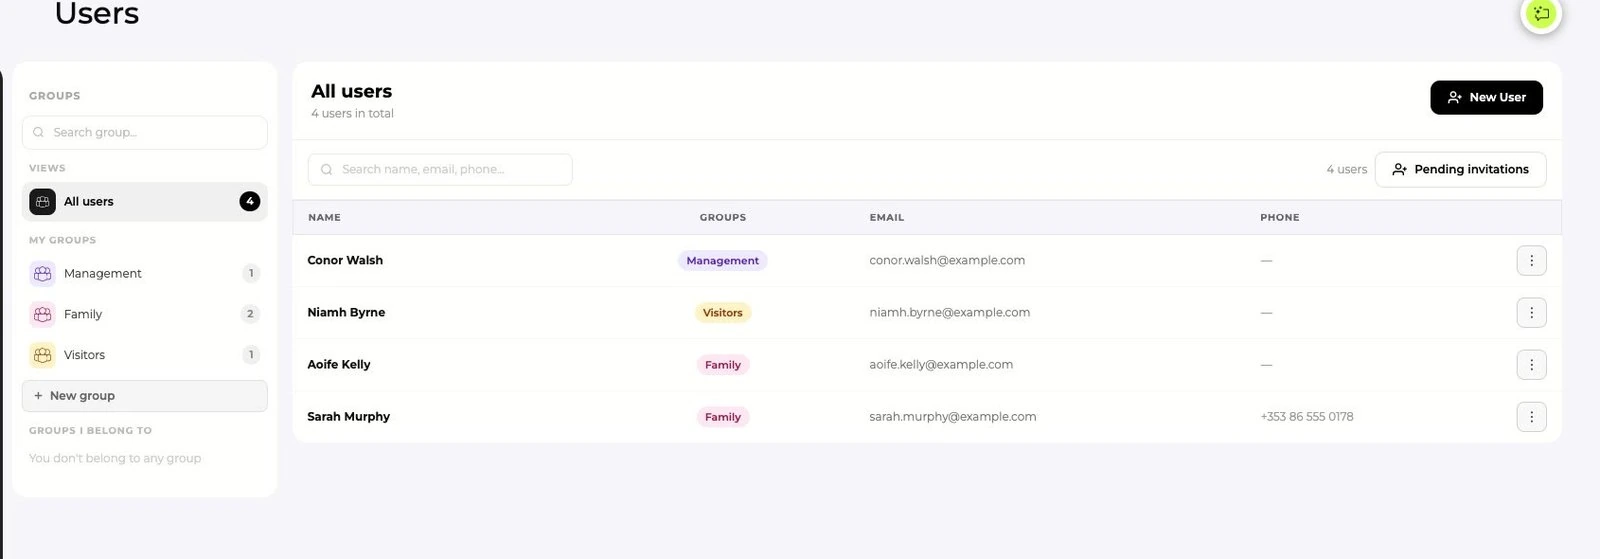Click the plus icon on New group
Screen dimensions: 1600x559
coord(38,396)
